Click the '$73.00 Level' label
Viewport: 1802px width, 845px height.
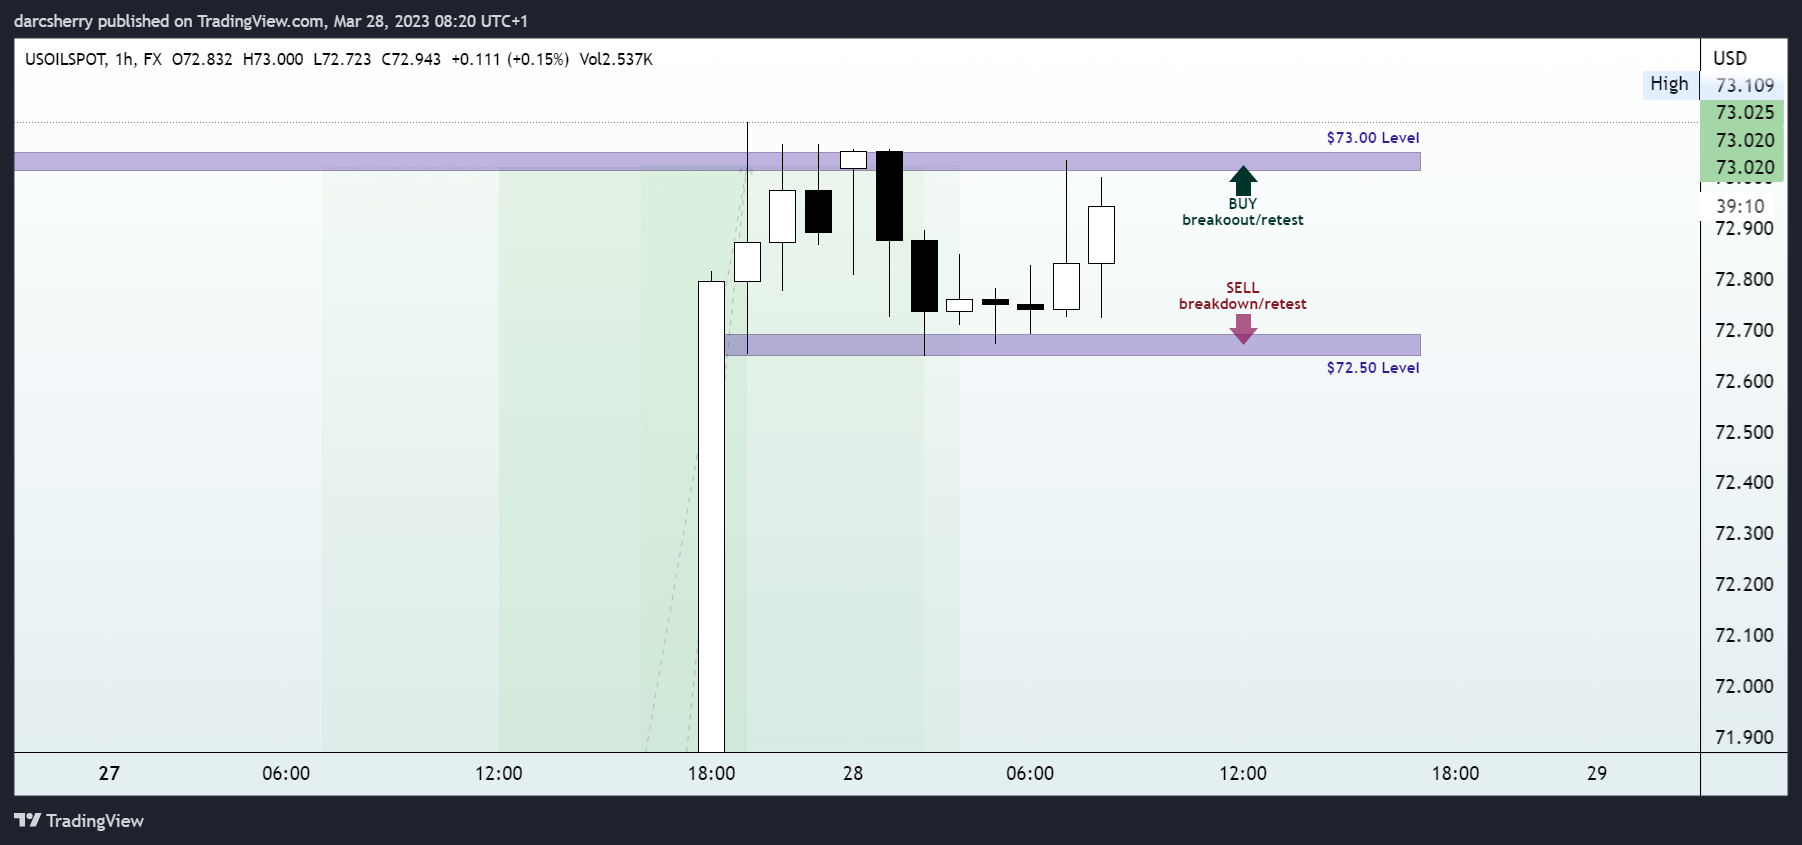point(1373,138)
